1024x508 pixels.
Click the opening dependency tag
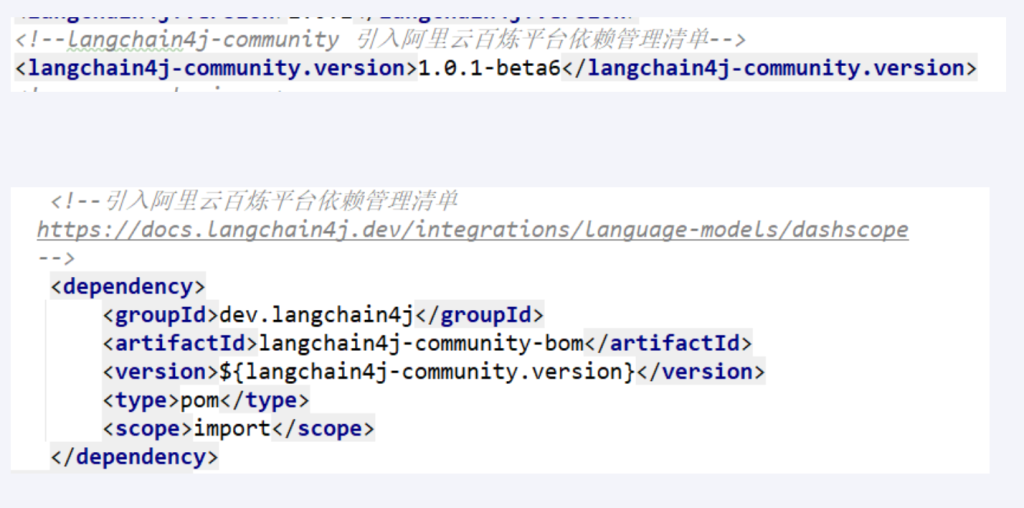[127, 287]
